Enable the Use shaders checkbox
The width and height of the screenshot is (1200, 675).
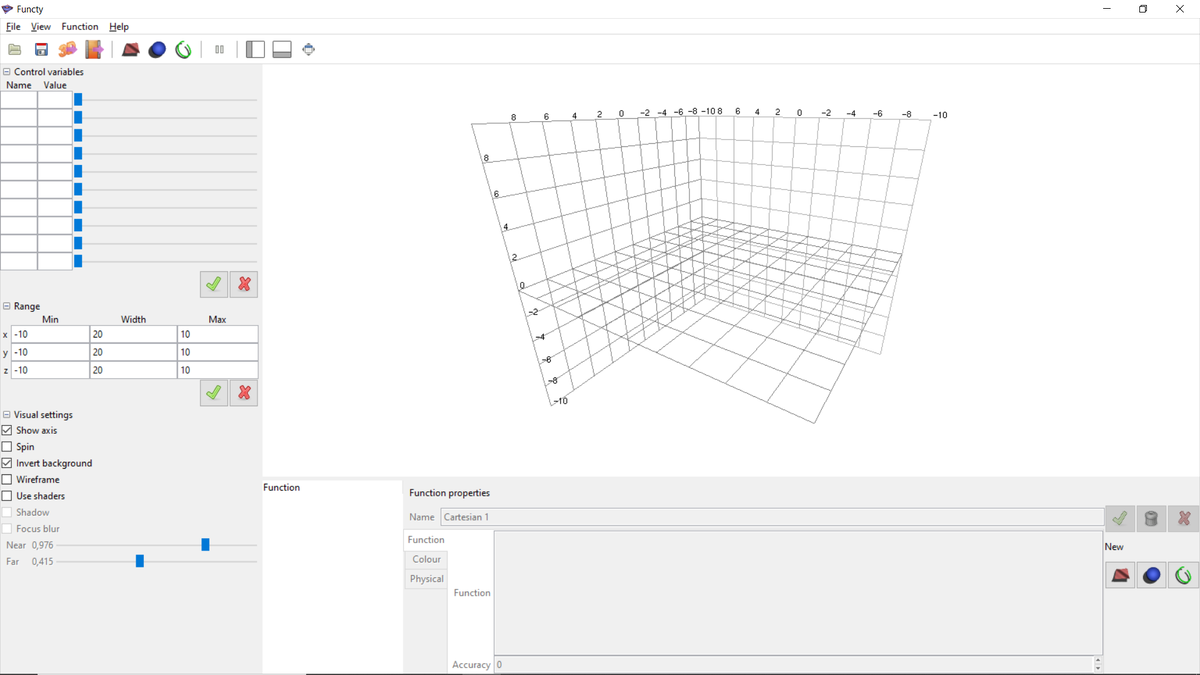point(8,496)
